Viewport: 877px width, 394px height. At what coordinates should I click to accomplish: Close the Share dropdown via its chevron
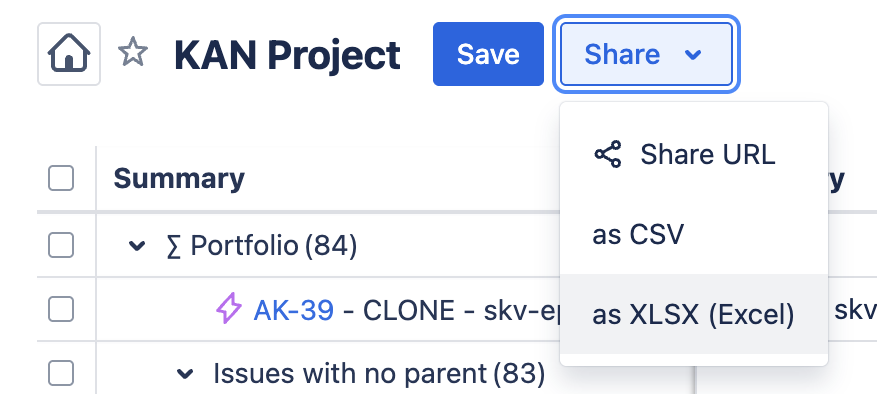point(693,55)
